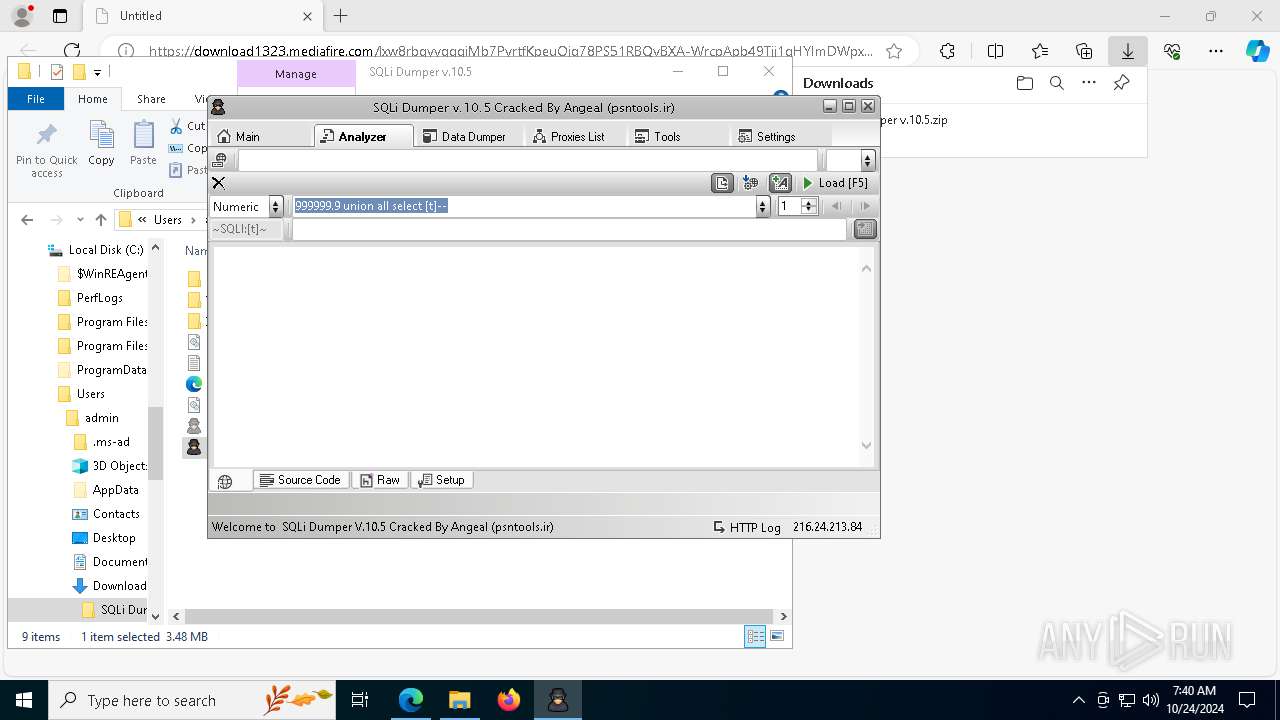Click the next arrow beside the stepper
Screen dimensions: 1280x720
[865, 207]
